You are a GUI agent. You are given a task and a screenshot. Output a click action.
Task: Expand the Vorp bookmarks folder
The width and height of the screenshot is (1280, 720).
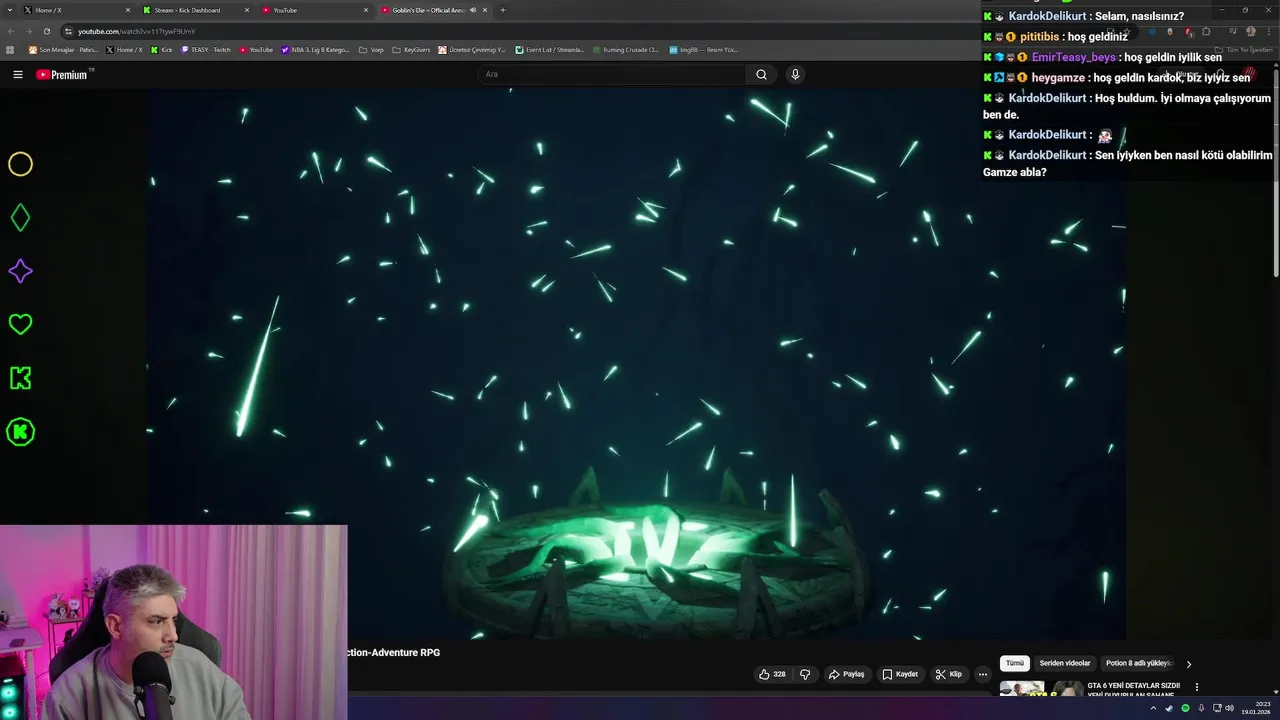(x=371, y=49)
